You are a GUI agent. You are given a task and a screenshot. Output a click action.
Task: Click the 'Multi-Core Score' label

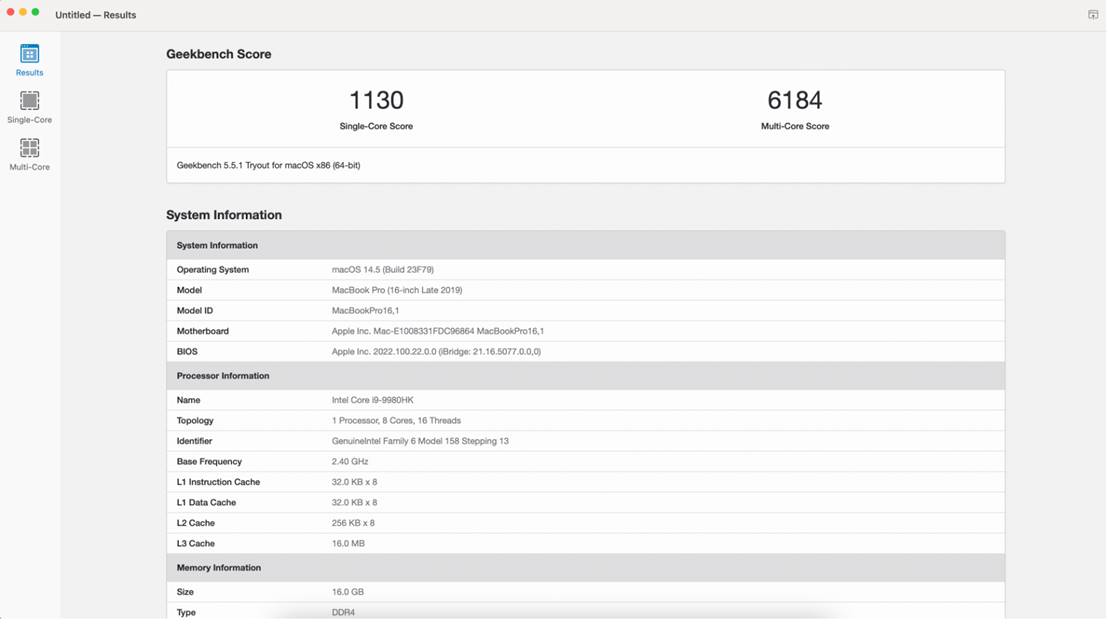click(795, 127)
